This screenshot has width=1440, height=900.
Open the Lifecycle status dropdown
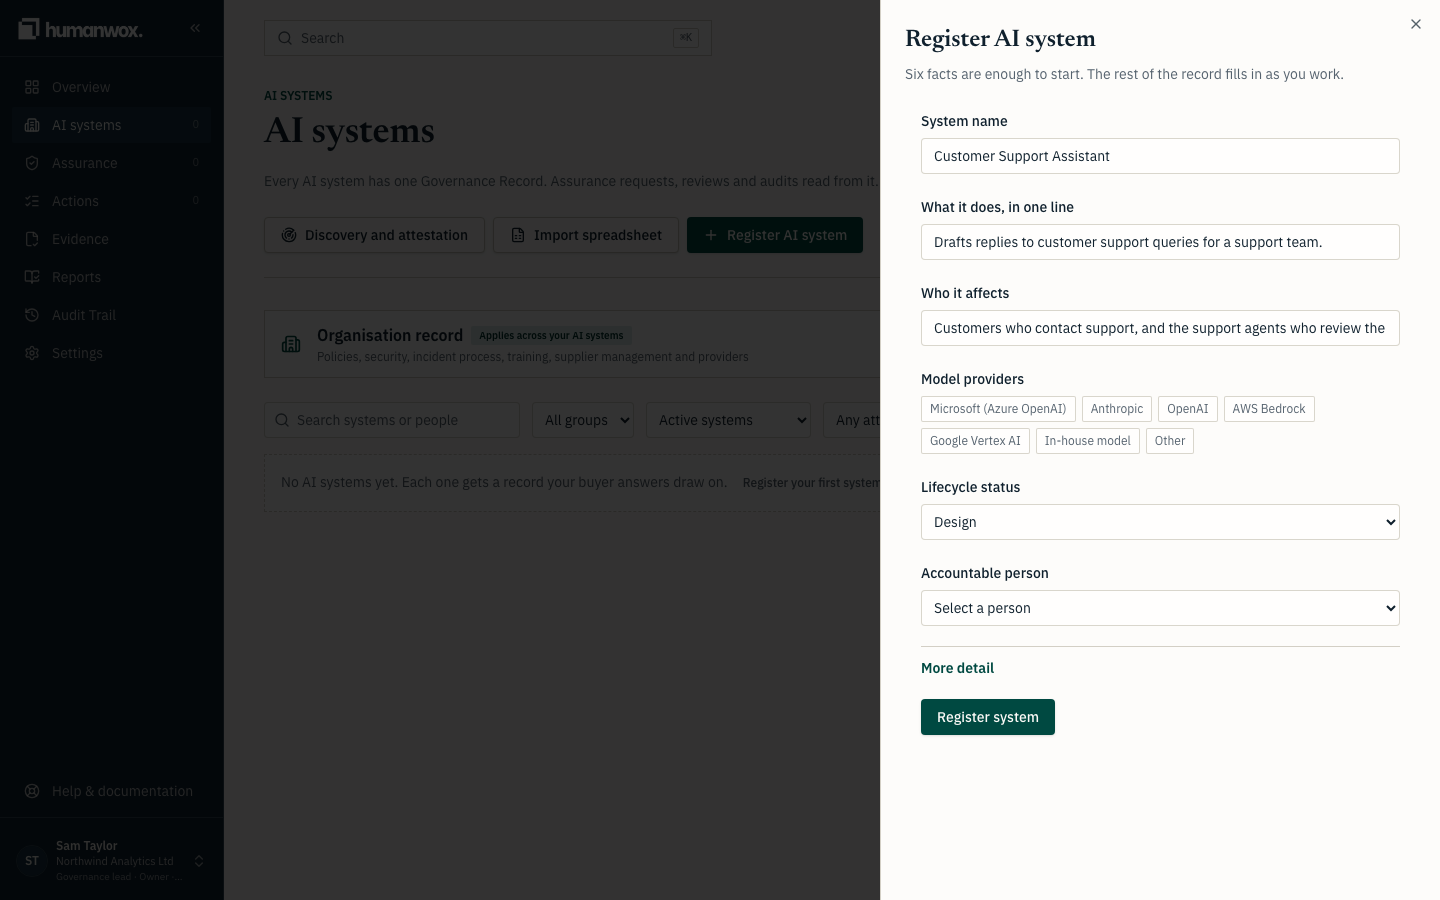click(x=1160, y=522)
